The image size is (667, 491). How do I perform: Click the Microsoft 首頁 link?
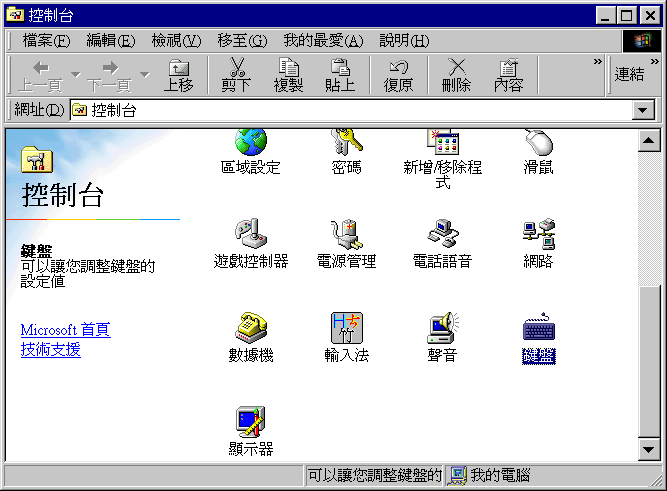click(65, 330)
